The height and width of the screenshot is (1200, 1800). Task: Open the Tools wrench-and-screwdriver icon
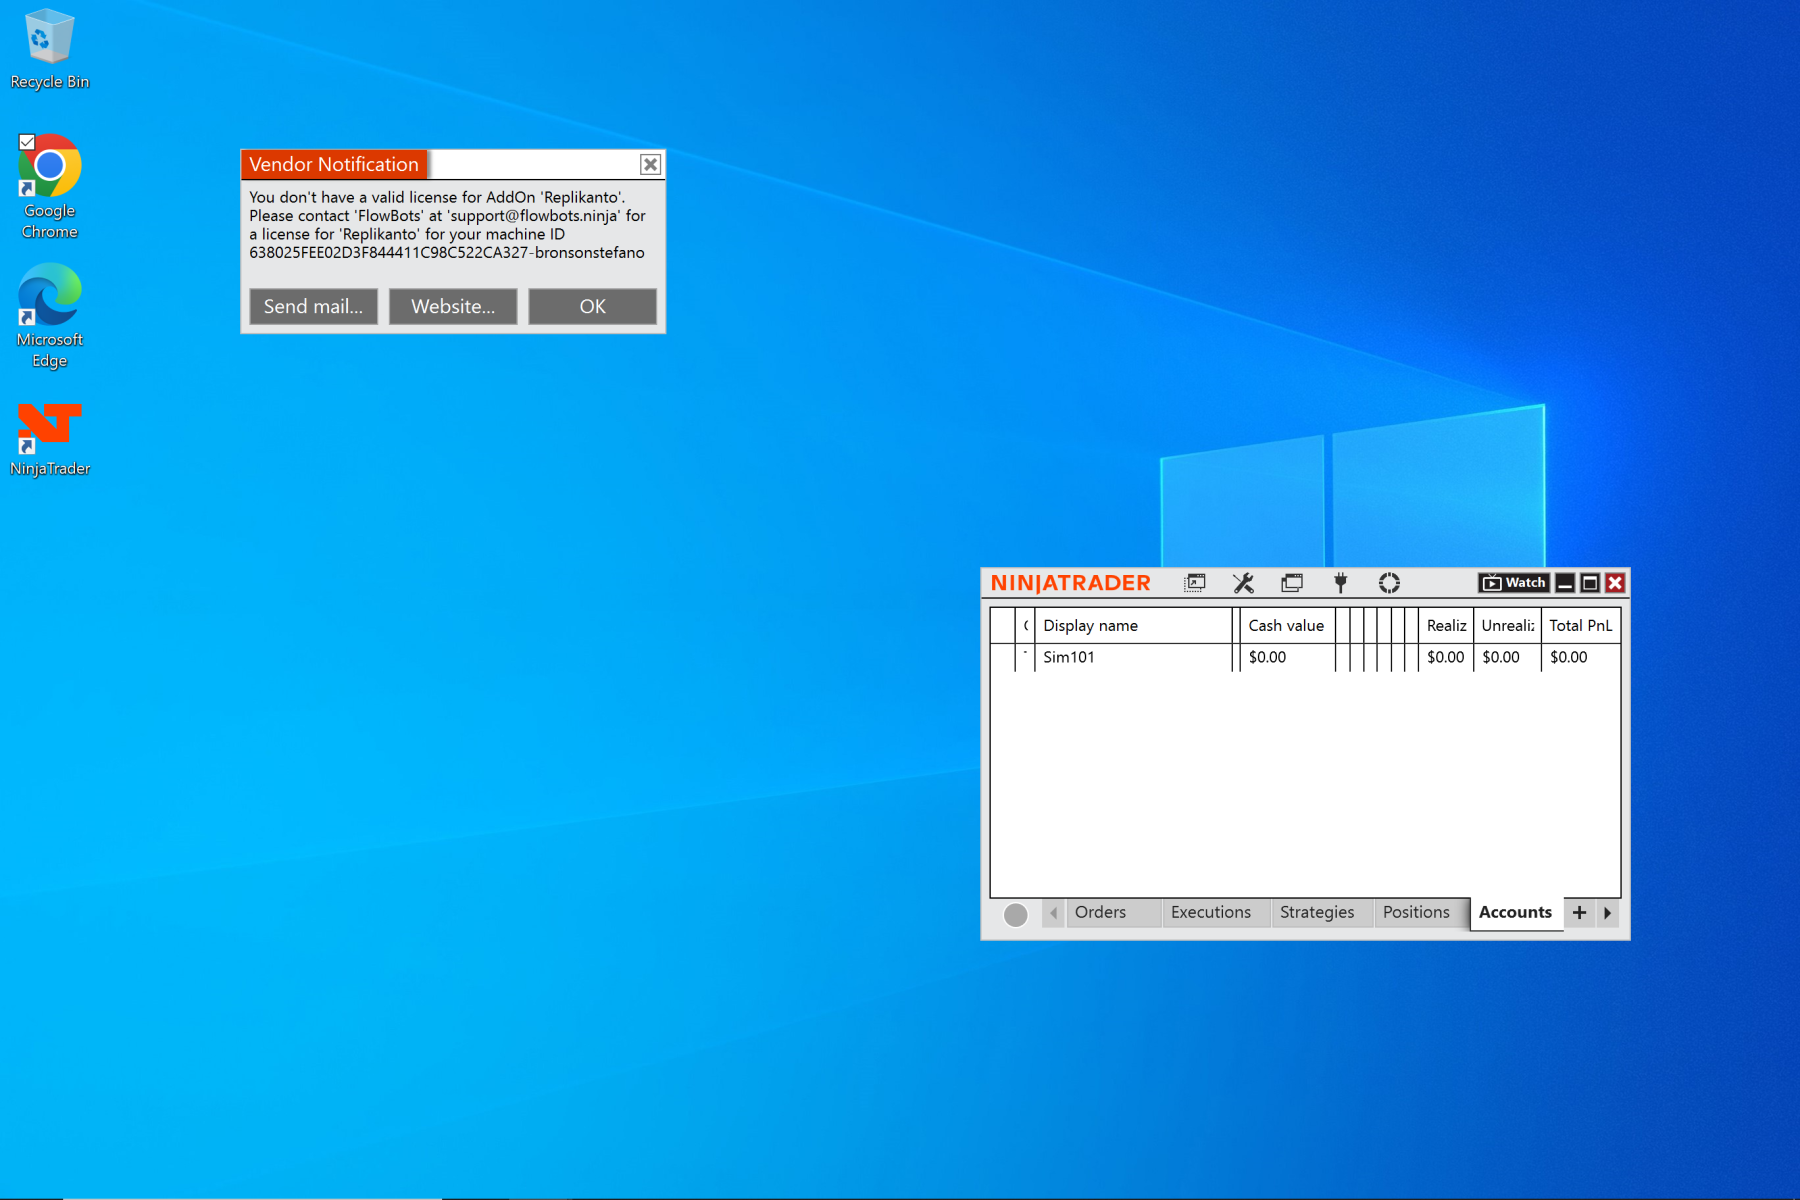tap(1243, 583)
